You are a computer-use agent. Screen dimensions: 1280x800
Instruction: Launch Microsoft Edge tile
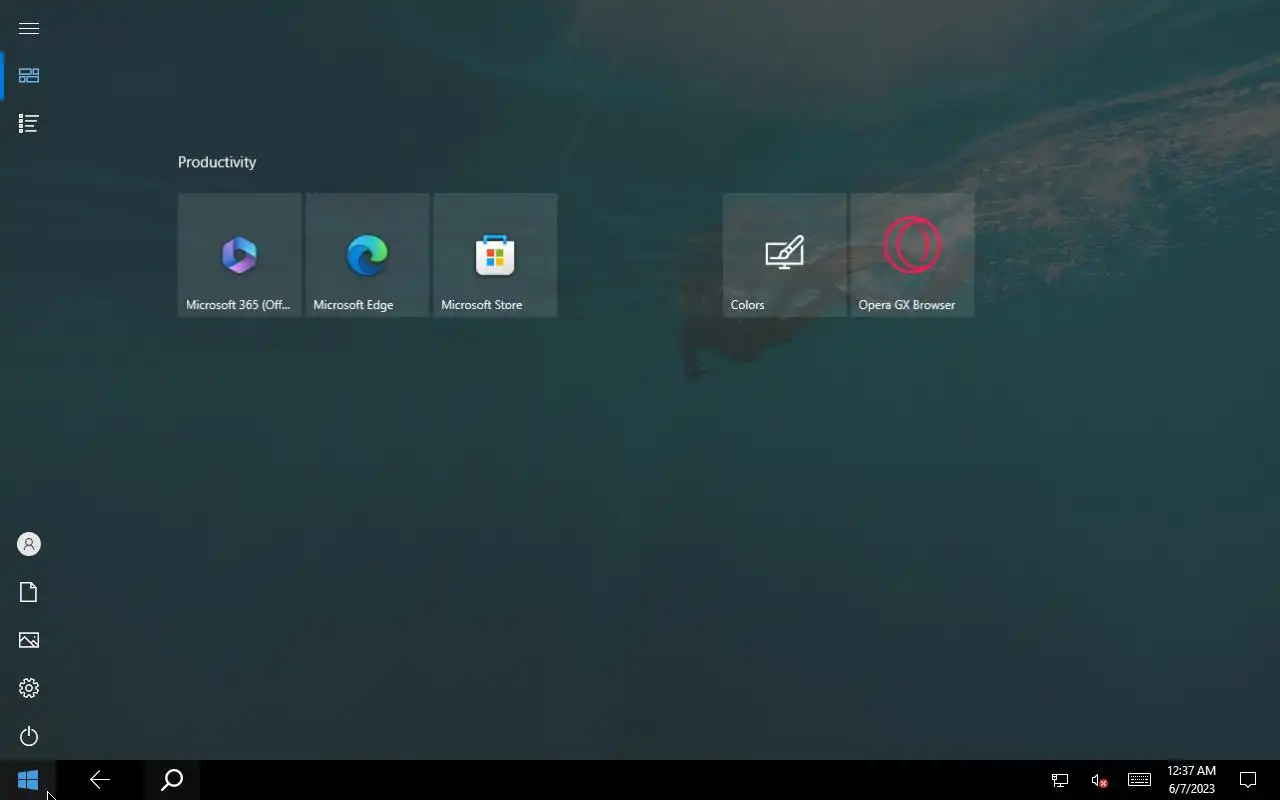368,255
